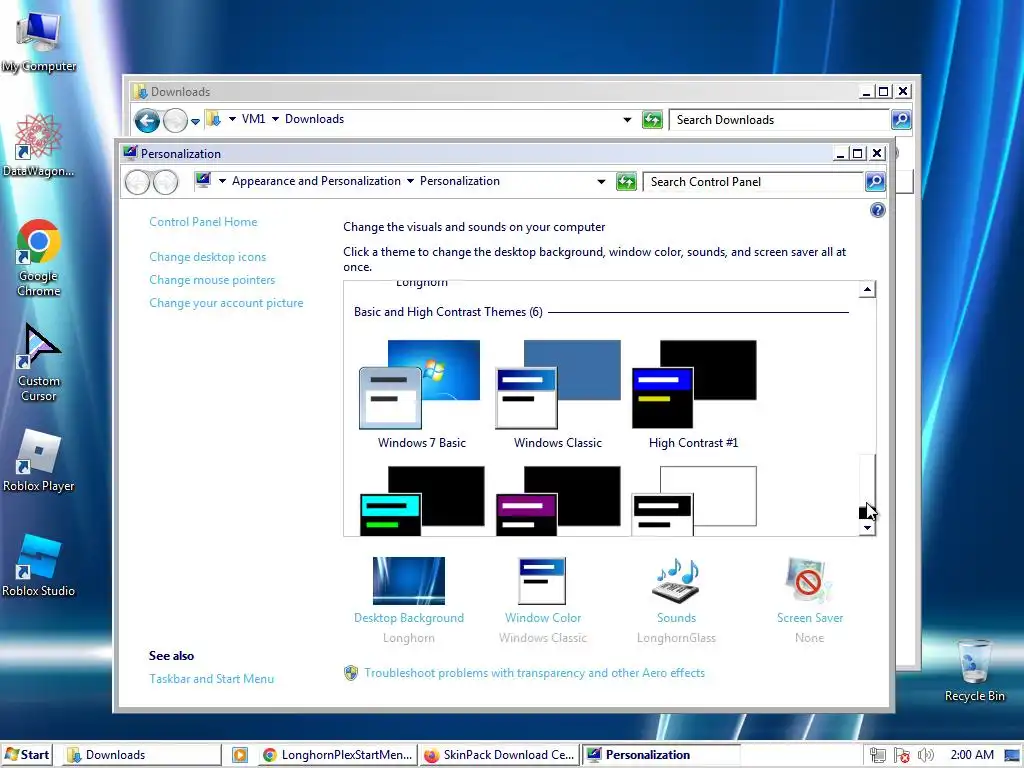Click Search Control Panel magnifier button
This screenshot has width=1024, height=768.
click(875, 182)
